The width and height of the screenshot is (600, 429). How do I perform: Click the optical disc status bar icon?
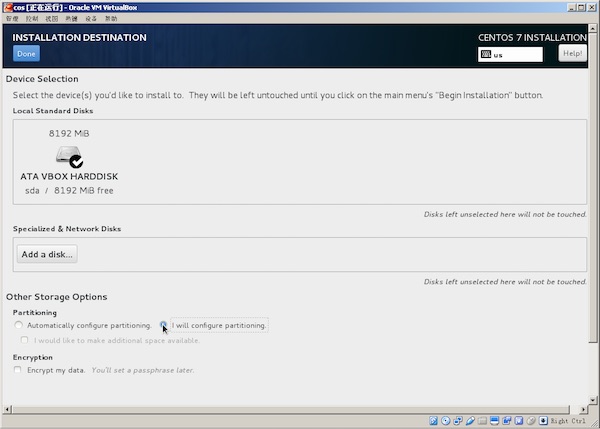(x=446, y=421)
